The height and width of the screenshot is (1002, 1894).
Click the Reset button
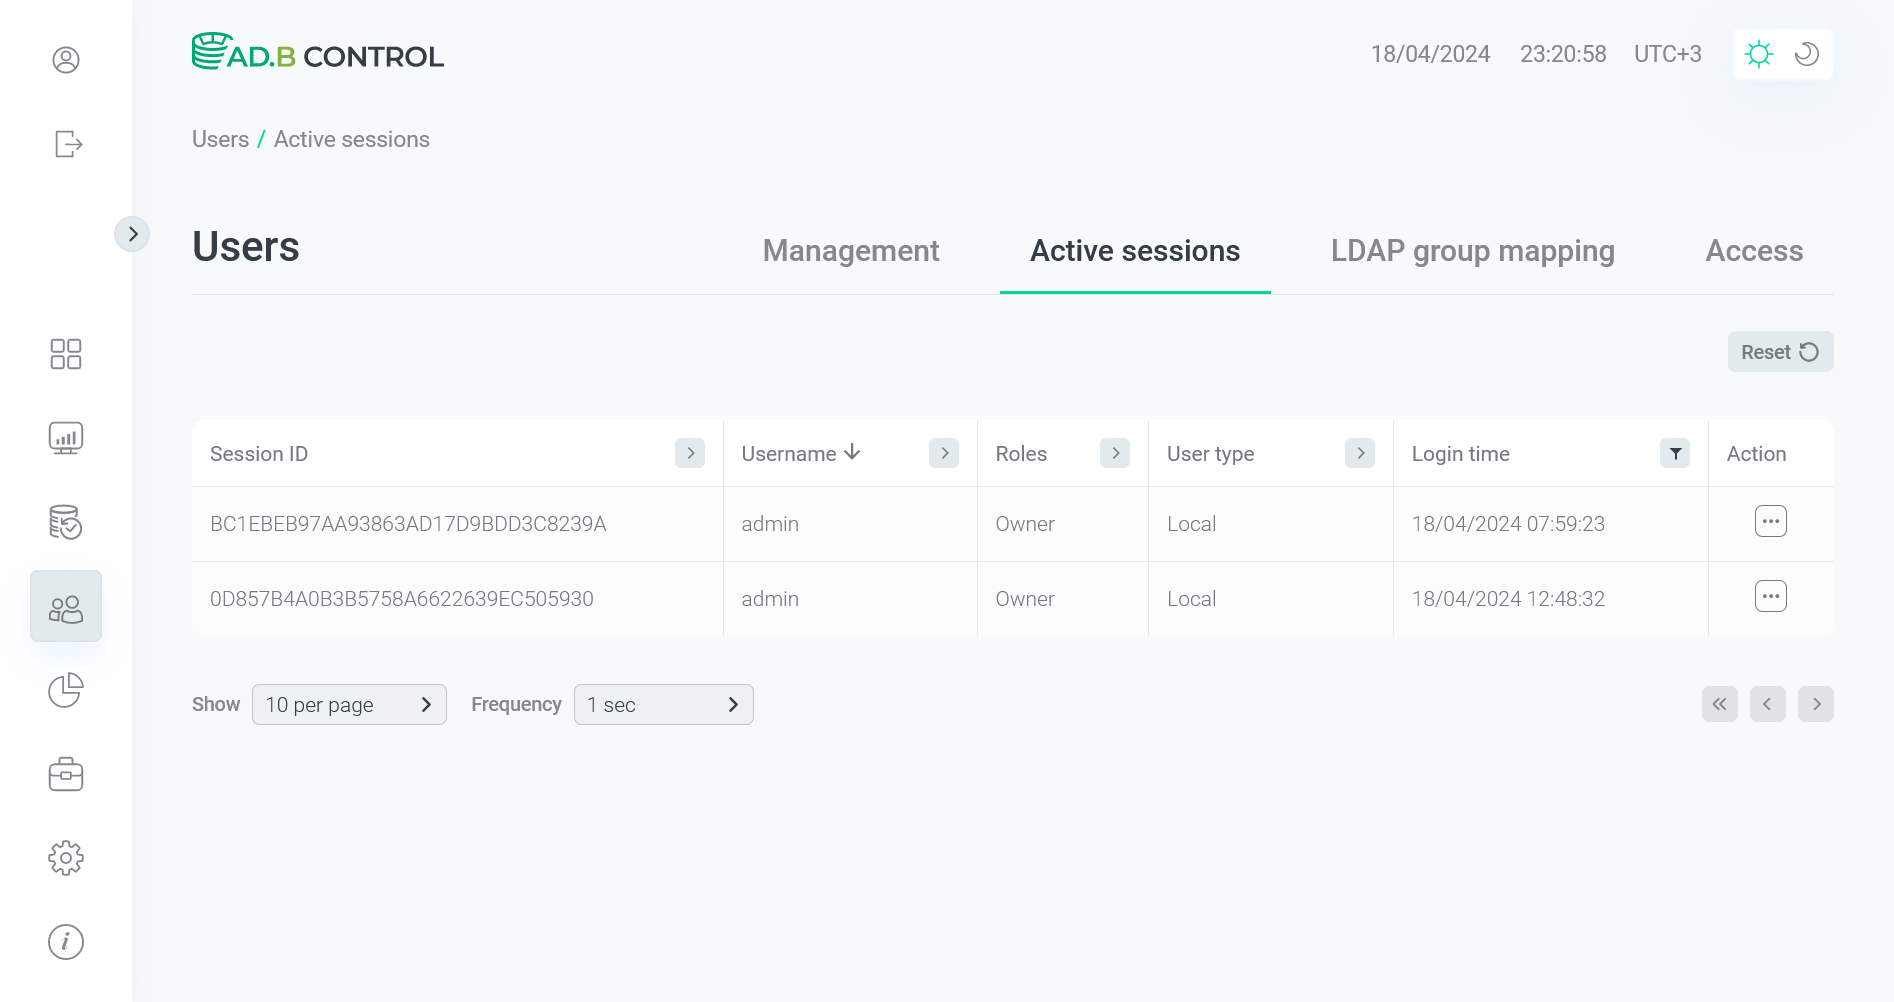(1779, 351)
